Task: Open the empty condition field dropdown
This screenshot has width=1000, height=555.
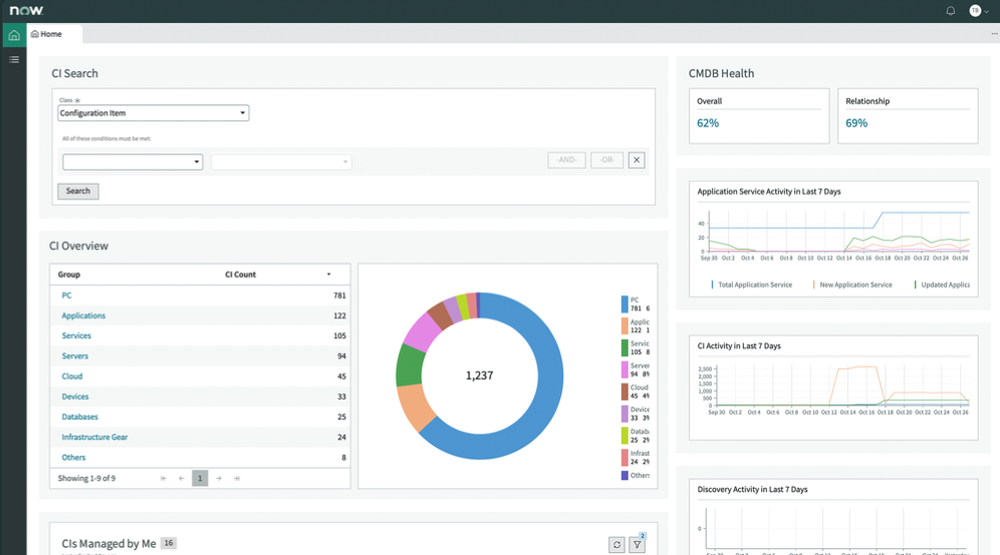Action: [133, 161]
